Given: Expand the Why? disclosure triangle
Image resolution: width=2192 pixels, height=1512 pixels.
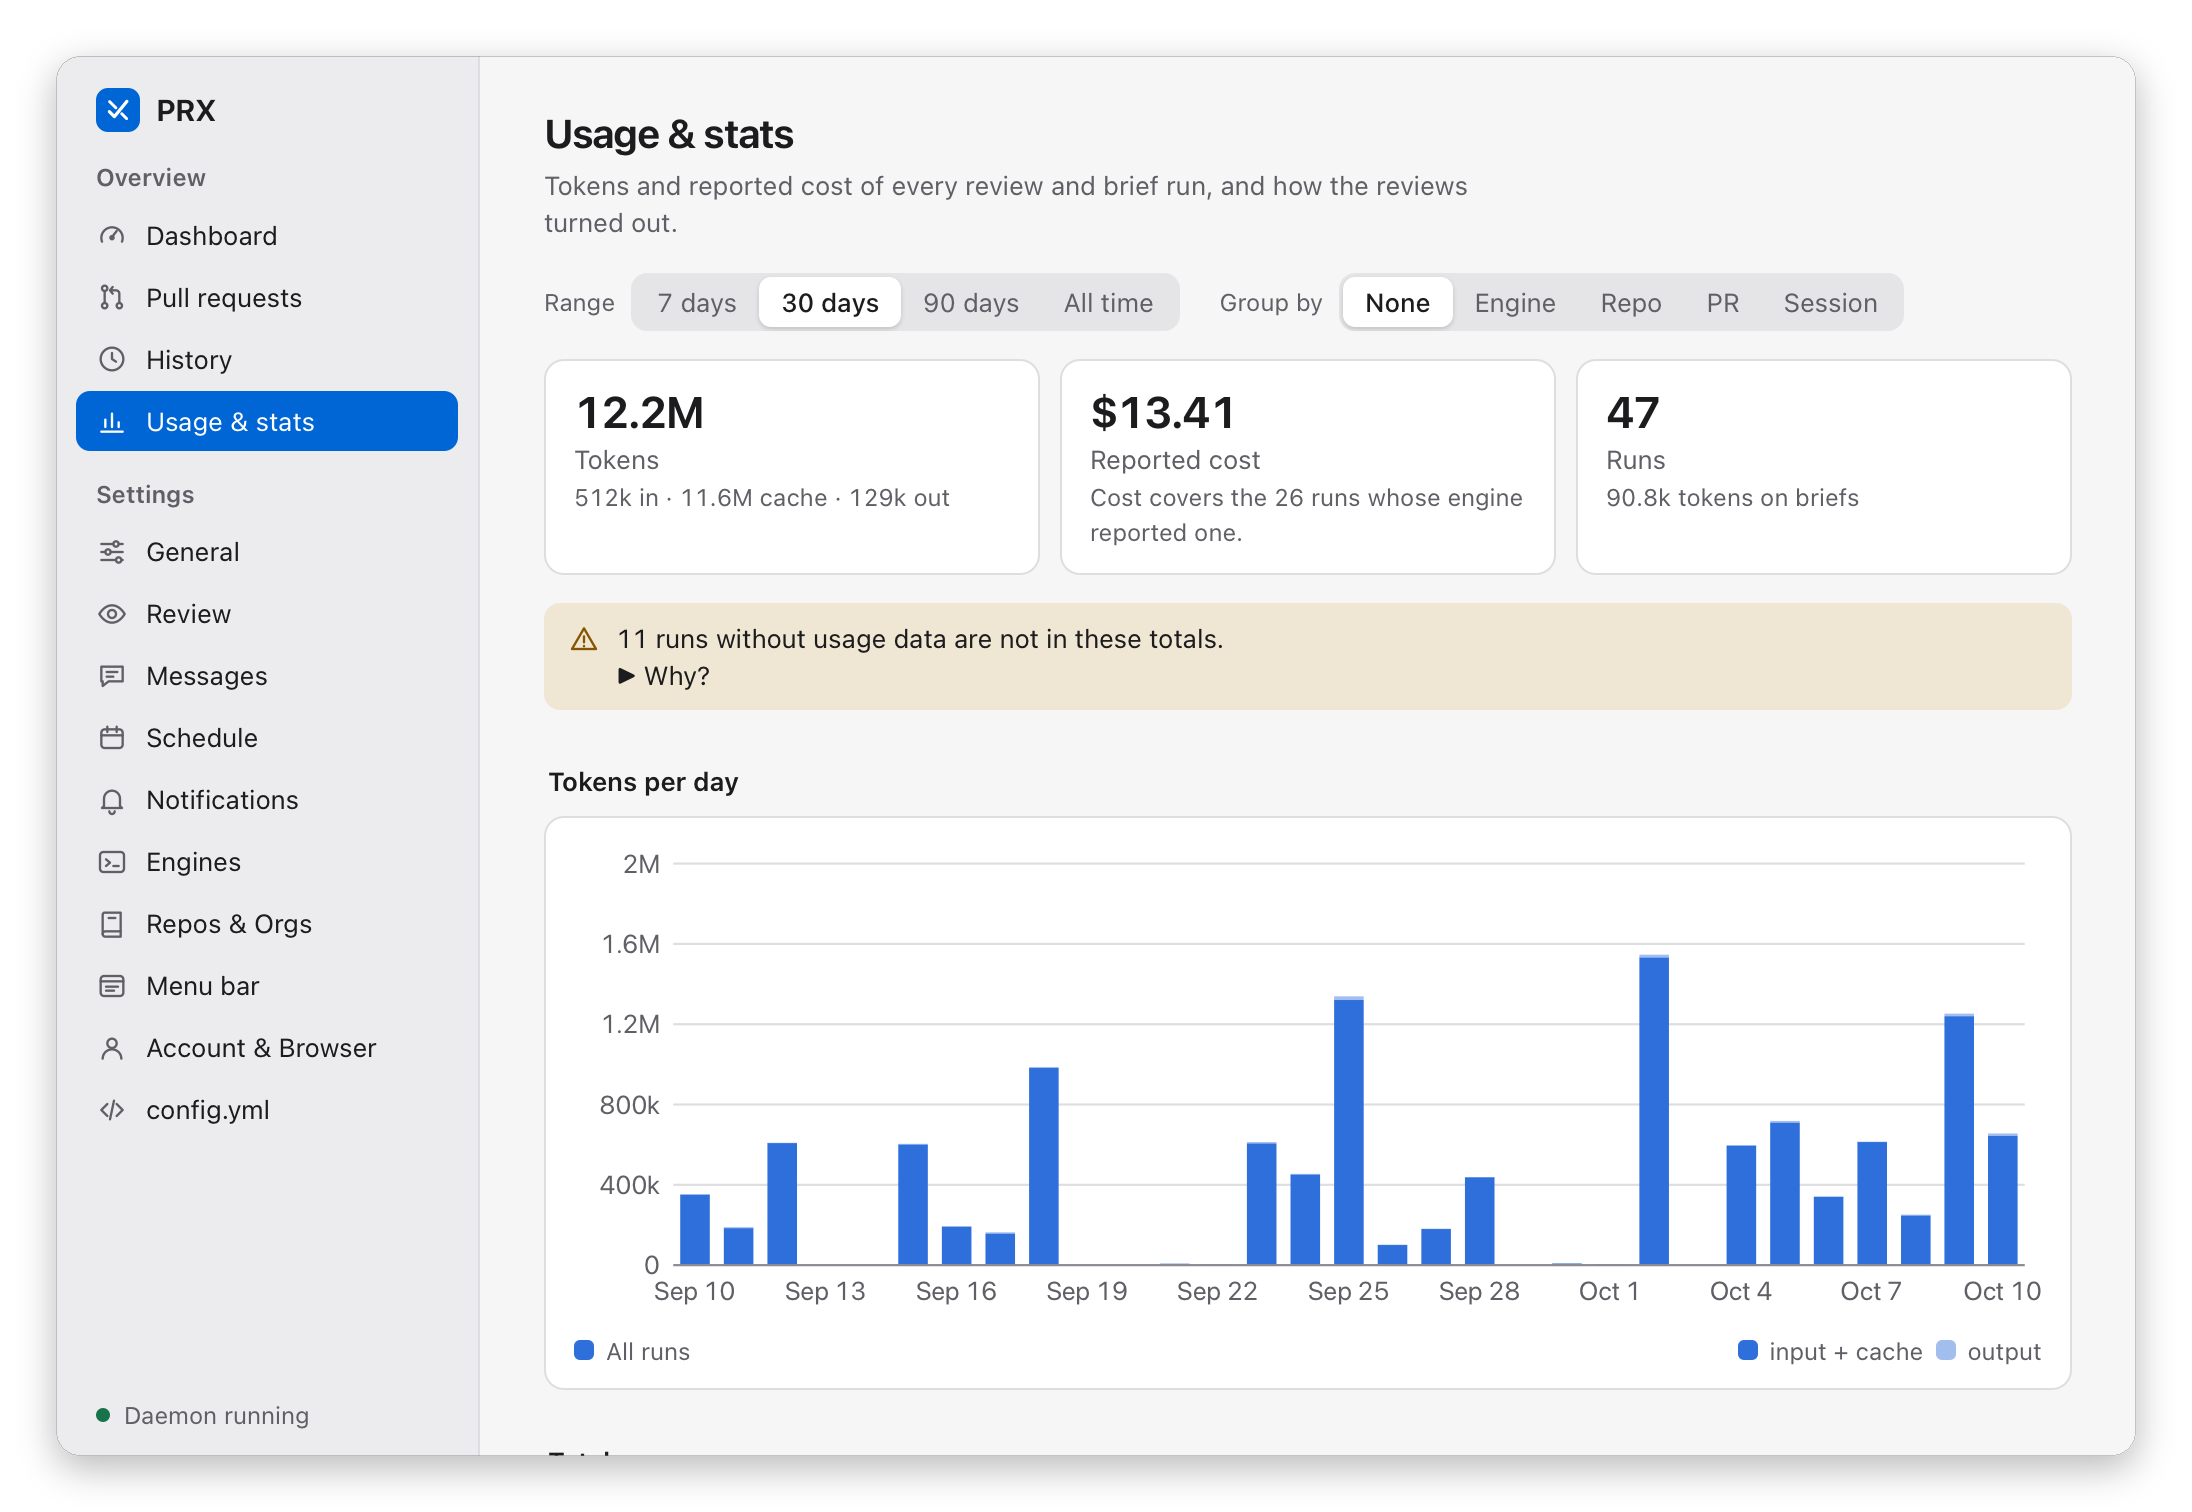Looking at the screenshot, I should pyautogui.click(x=626, y=676).
